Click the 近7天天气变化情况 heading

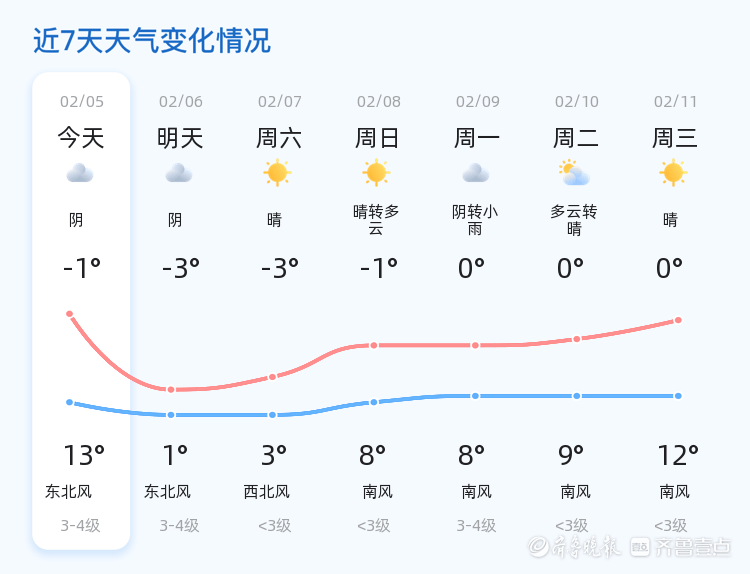(x=152, y=41)
